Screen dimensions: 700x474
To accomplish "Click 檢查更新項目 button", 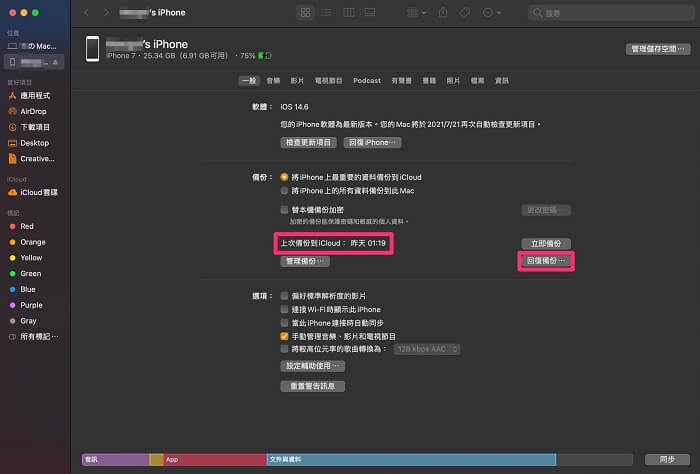I will (308, 142).
